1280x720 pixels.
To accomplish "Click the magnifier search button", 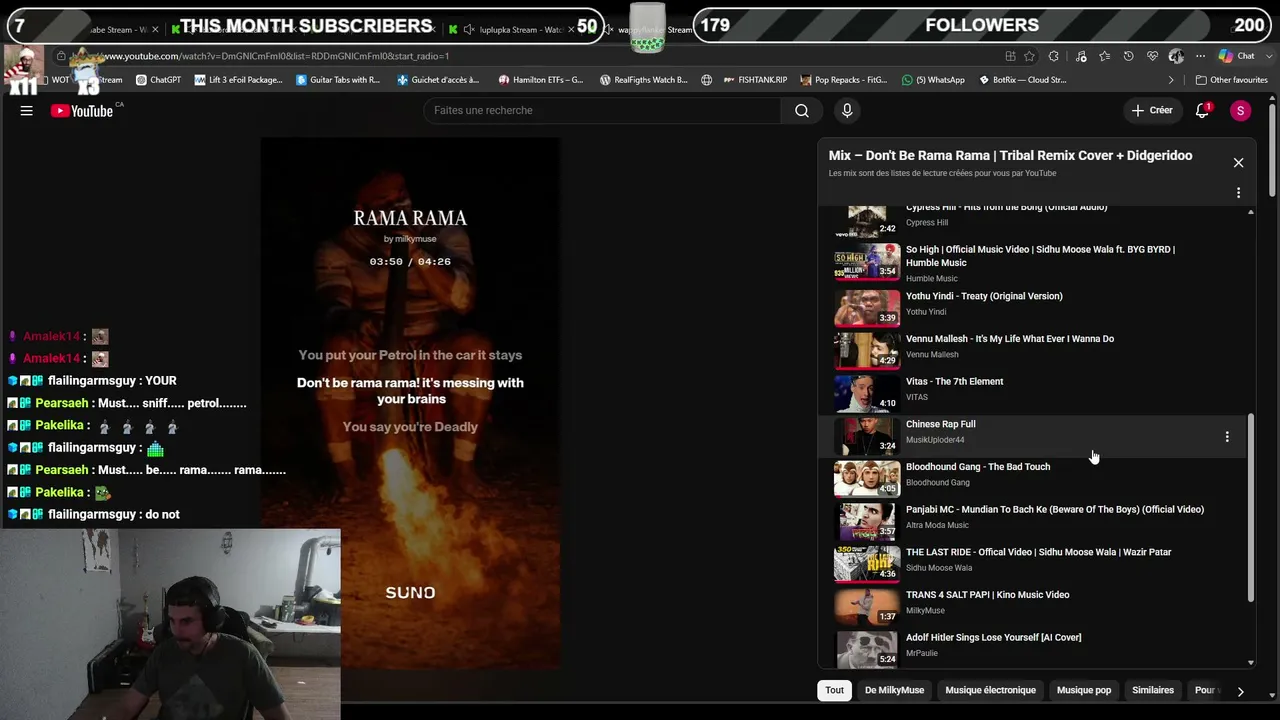I will 802,111.
